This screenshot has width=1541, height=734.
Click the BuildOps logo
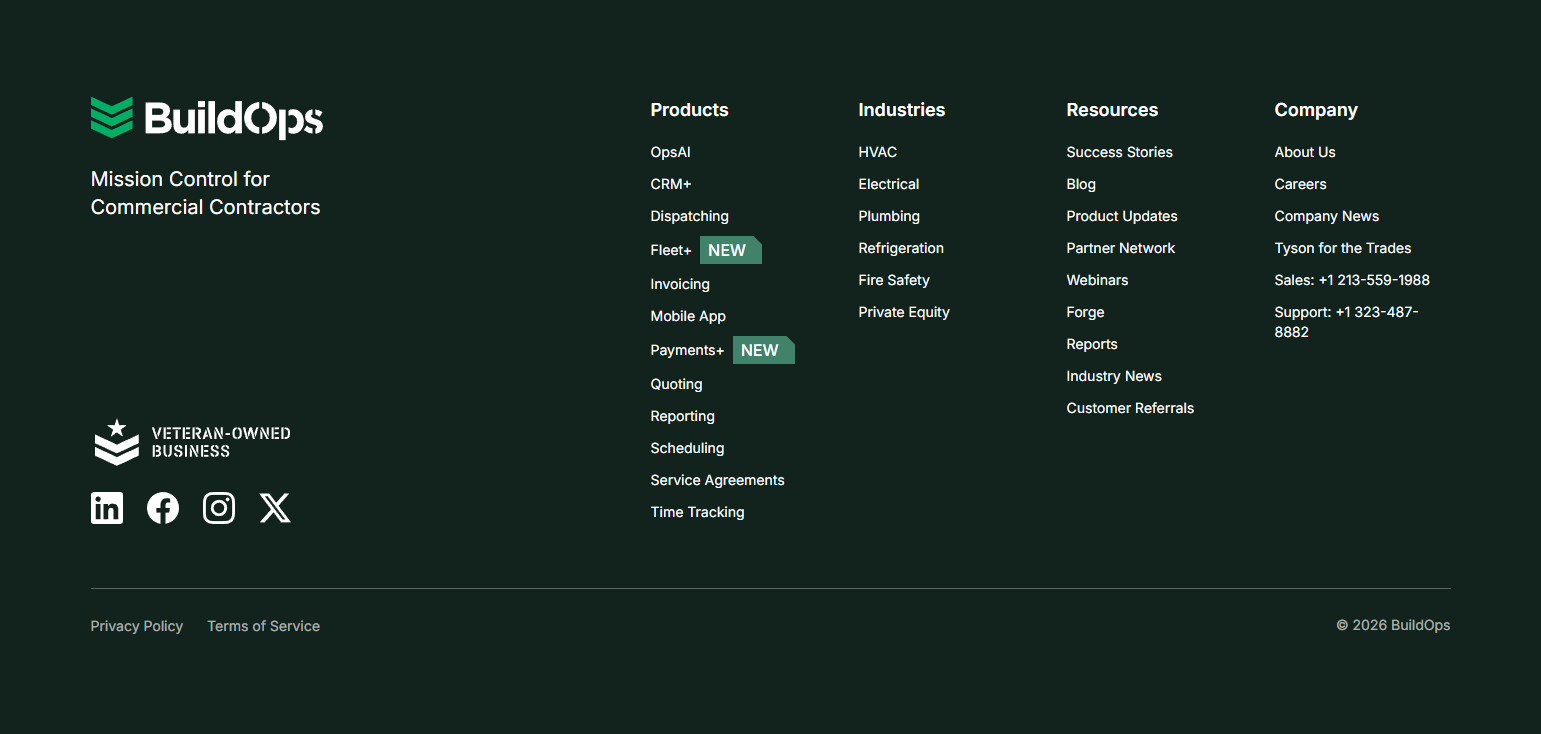206,117
